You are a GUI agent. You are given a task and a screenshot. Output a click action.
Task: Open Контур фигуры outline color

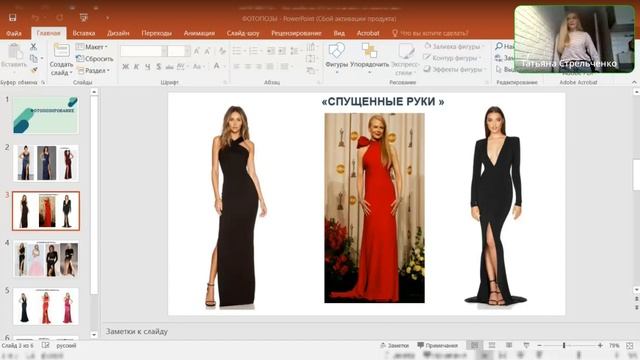tap(453, 58)
